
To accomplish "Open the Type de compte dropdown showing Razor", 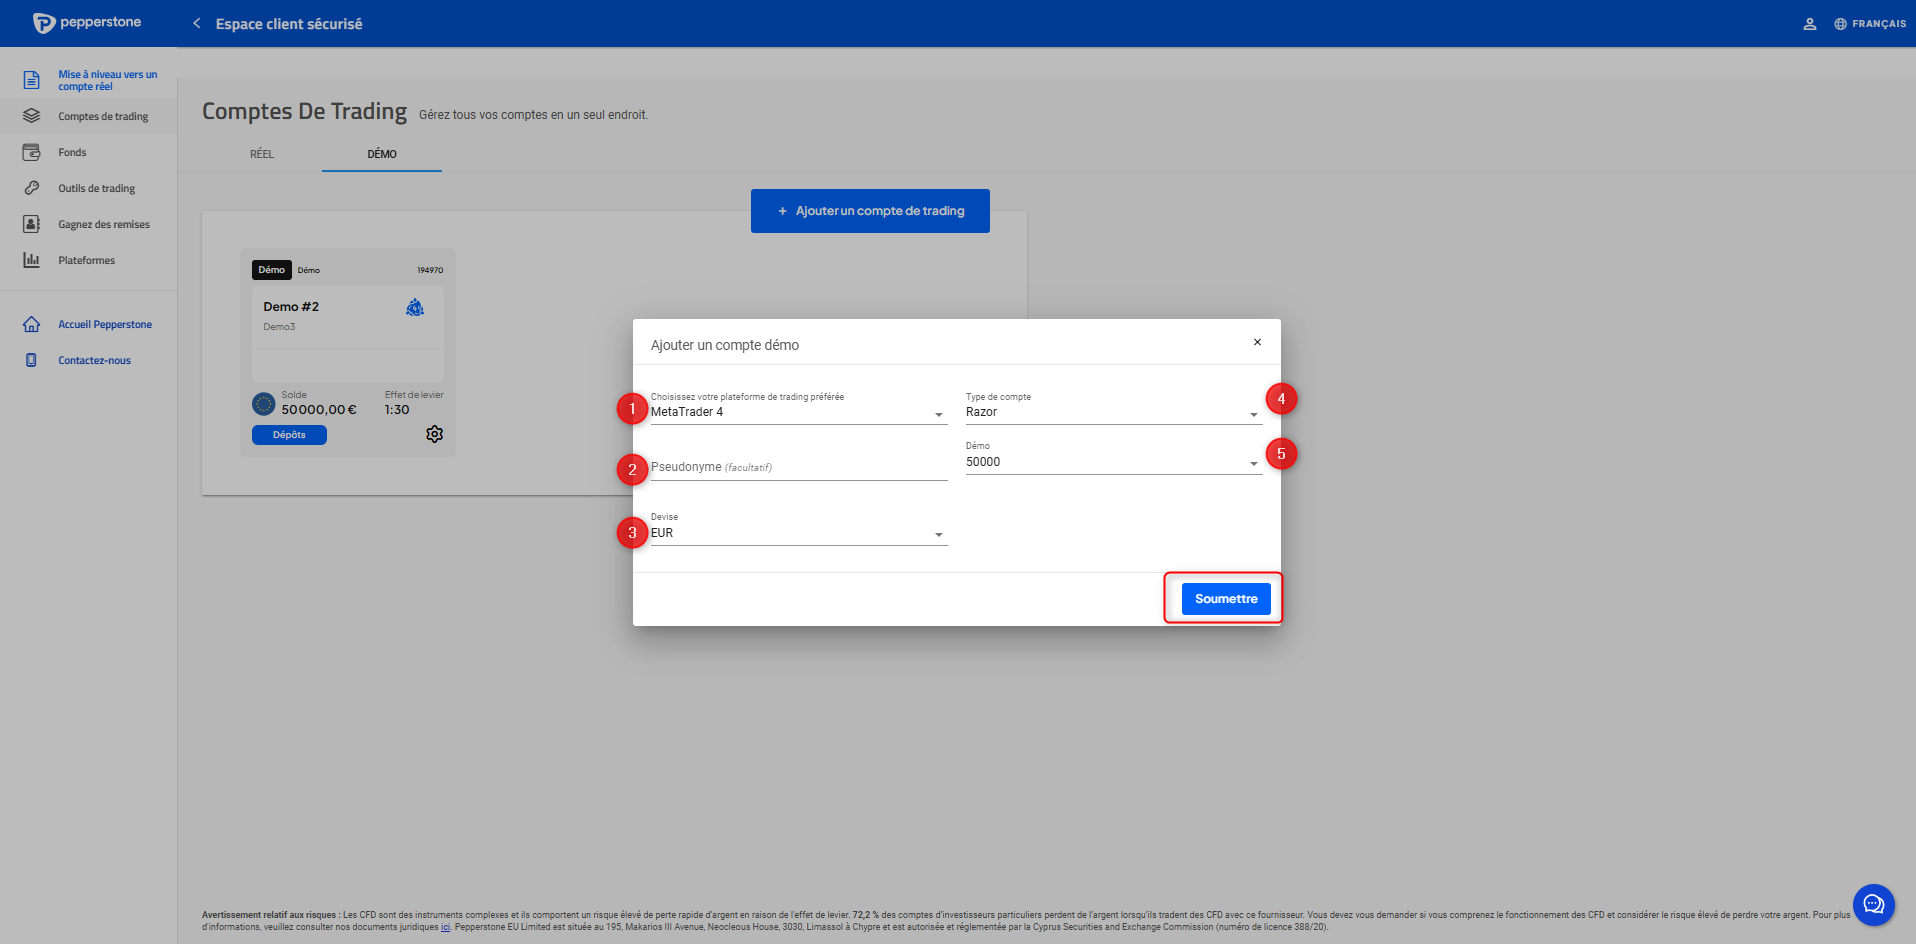I will [1114, 412].
